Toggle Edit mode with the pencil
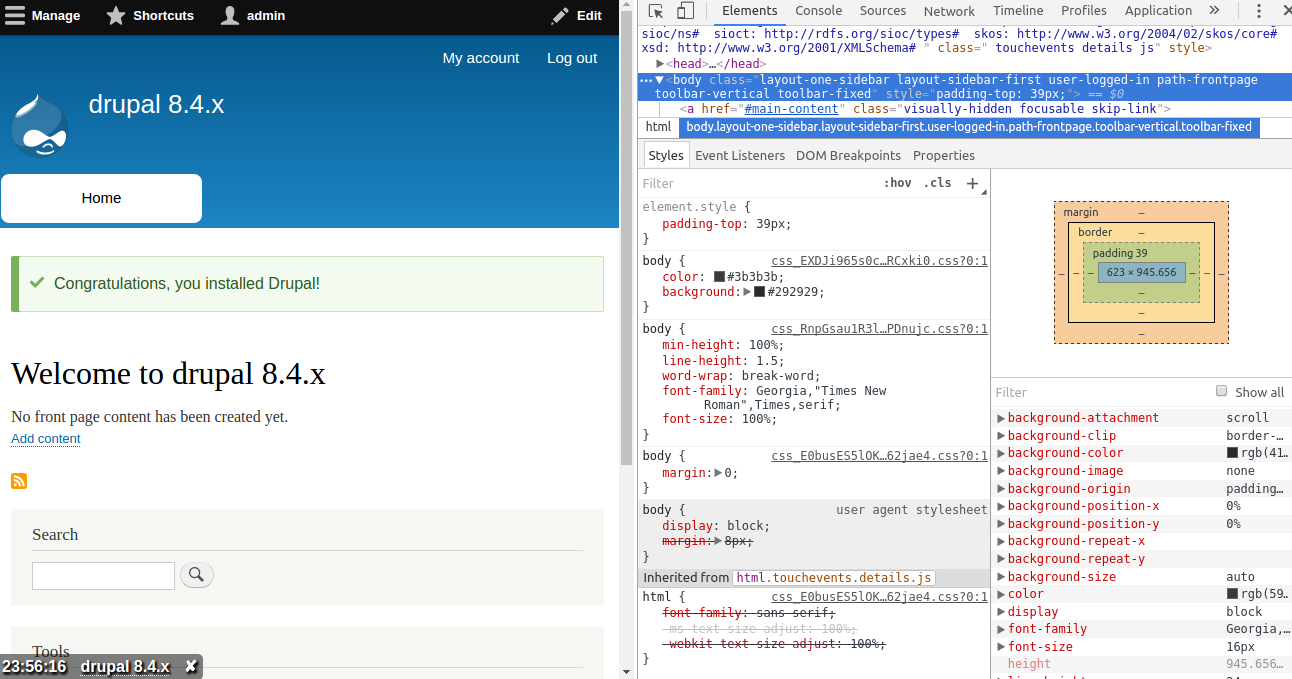This screenshot has width=1292, height=679. (576, 16)
